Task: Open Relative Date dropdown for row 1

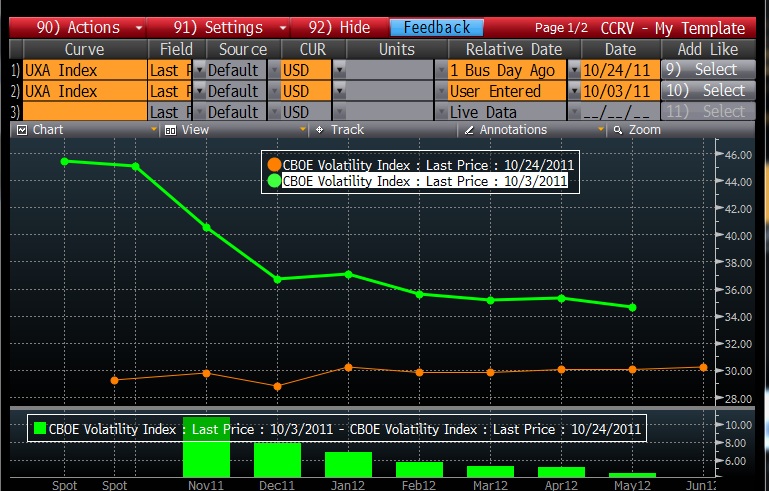Action: coord(574,70)
